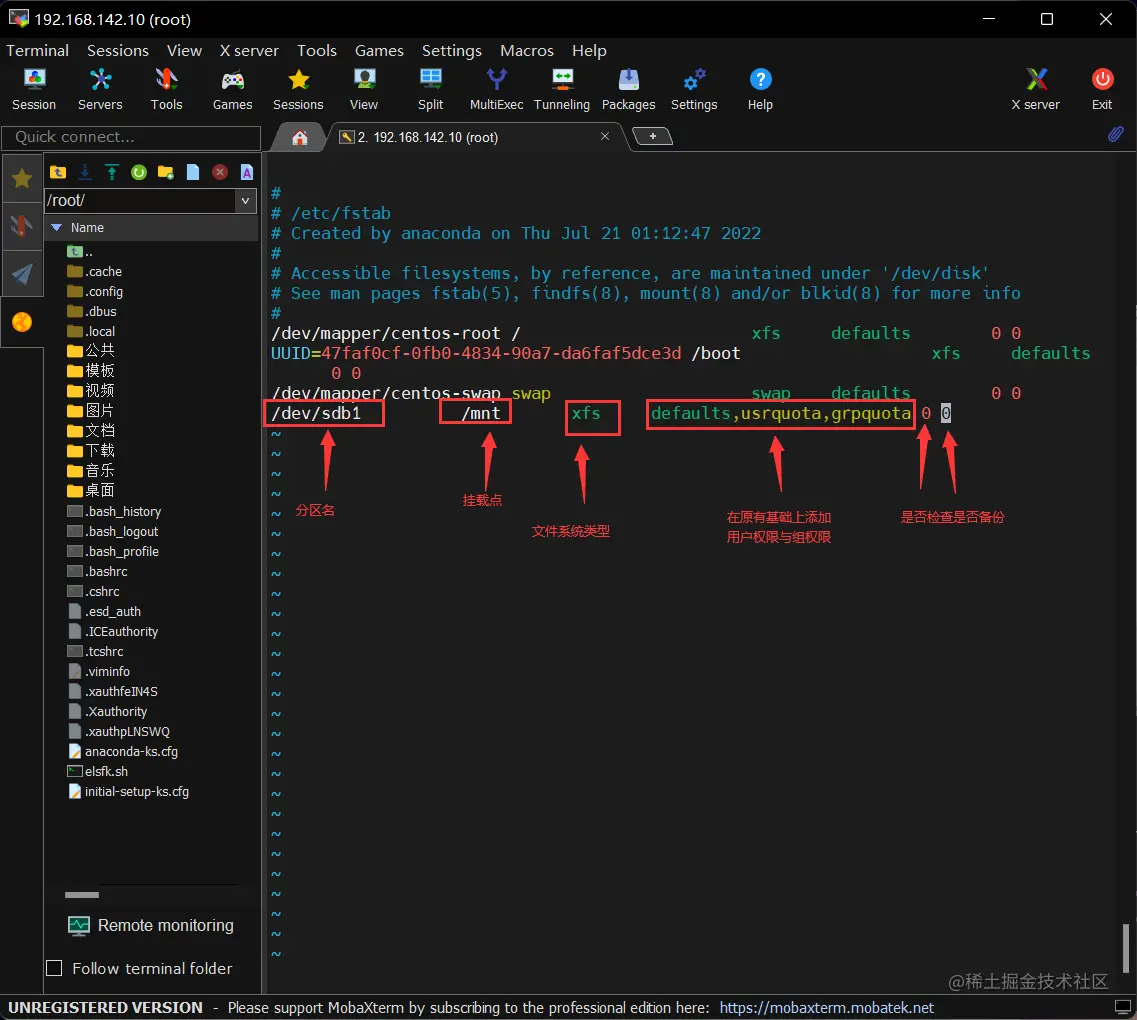Toggle Name column sort arrow
The height and width of the screenshot is (1020, 1137).
coord(57,228)
